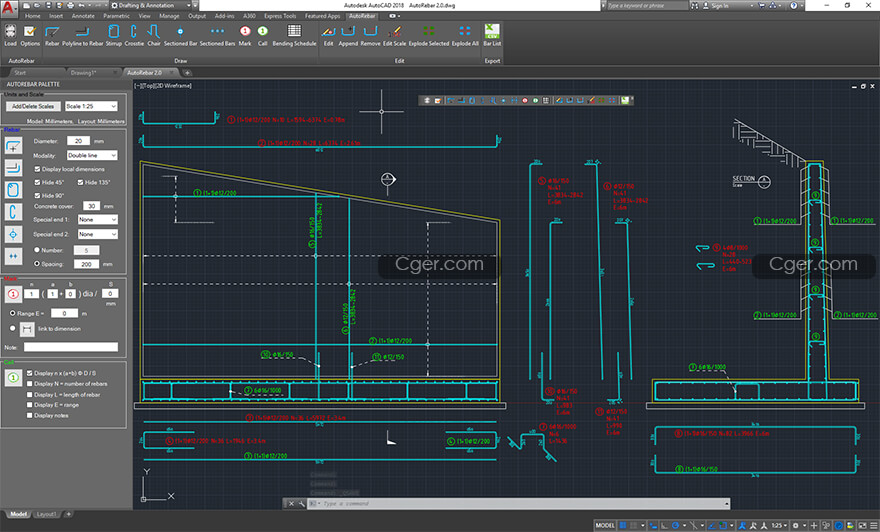This screenshot has width=880, height=532.
Task: Click the Note input field
Action: tap(71, 347)
